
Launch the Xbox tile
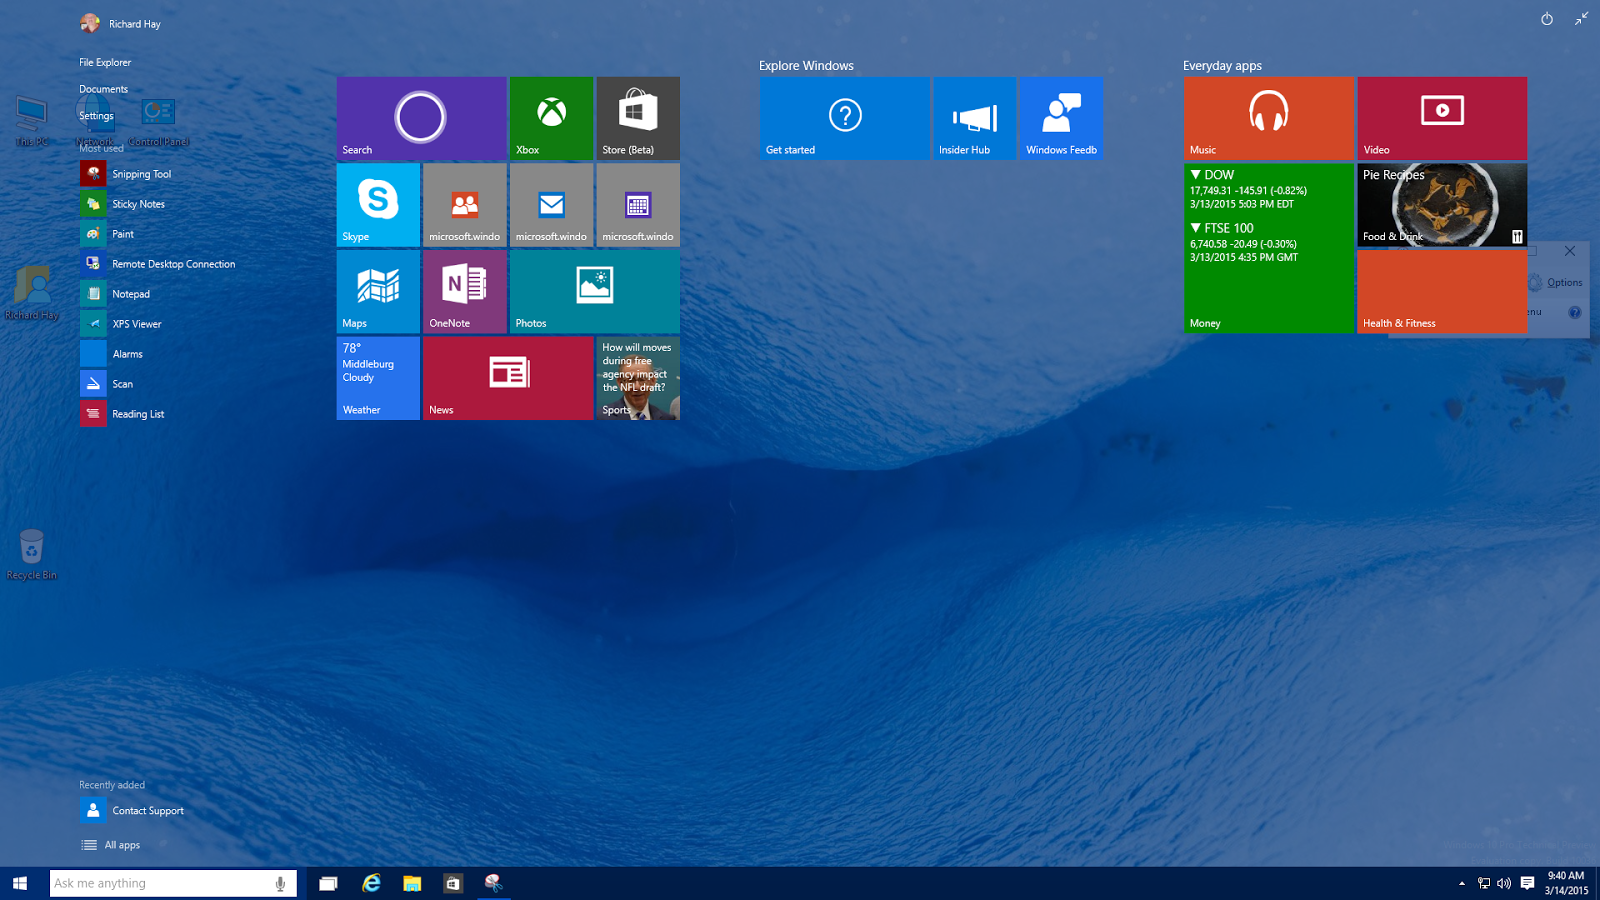pos(551,118)
